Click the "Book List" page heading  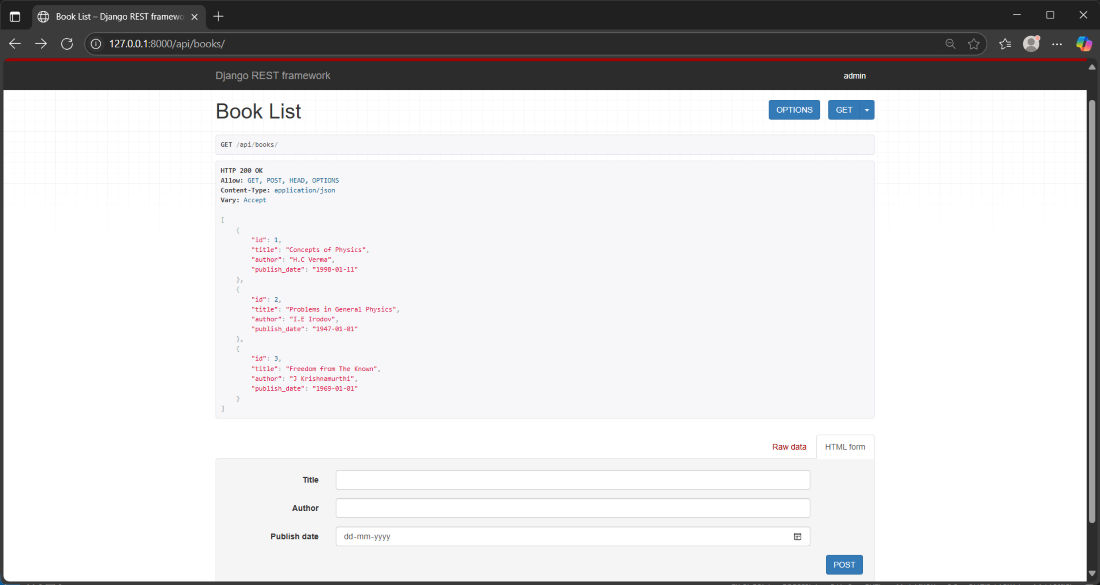[x=258, y=111]
